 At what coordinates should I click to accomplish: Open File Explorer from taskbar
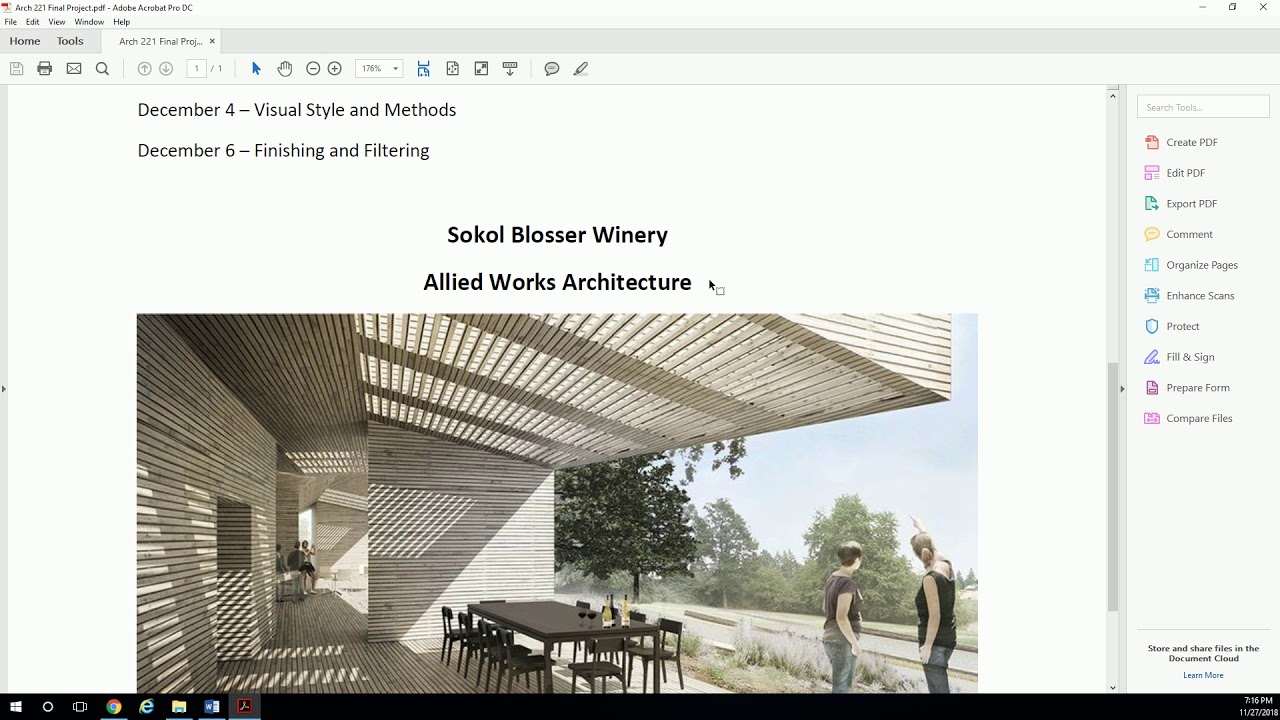tap(179, 707)
